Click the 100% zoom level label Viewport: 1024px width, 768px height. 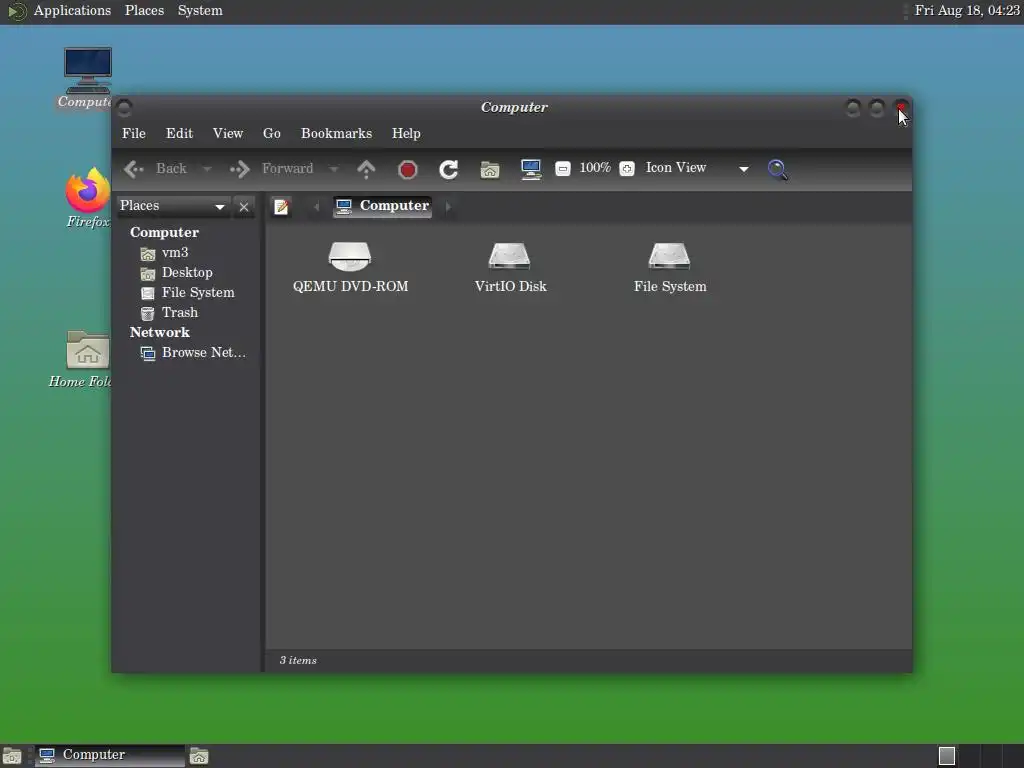[595, 168]
